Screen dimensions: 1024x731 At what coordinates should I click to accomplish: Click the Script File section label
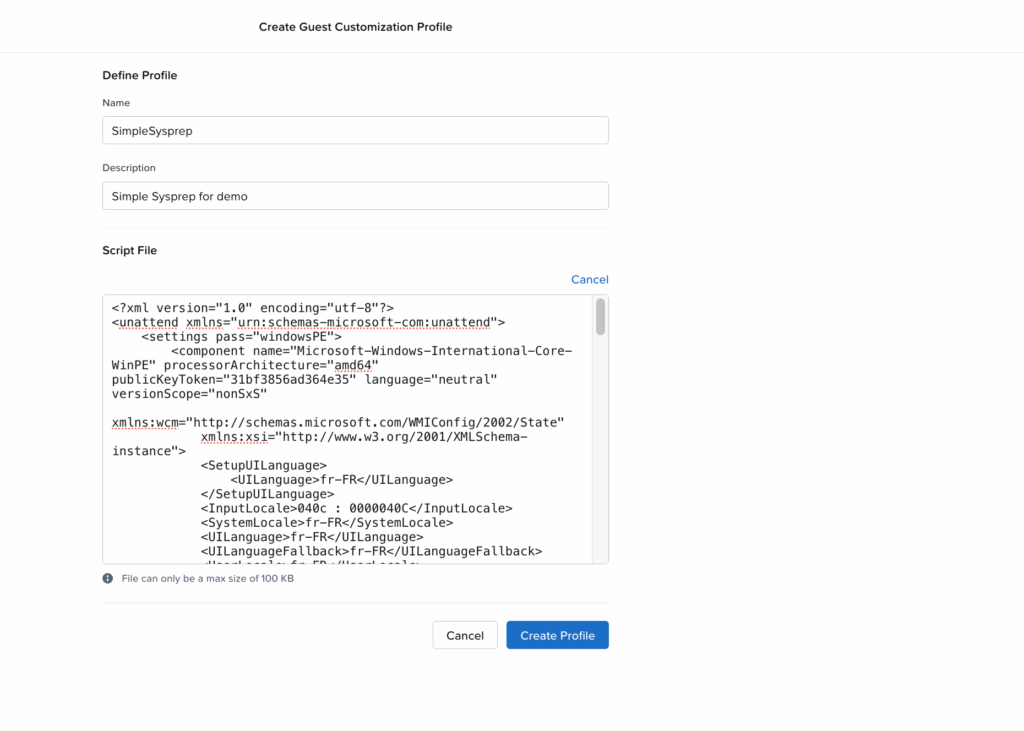coord(129,250)
